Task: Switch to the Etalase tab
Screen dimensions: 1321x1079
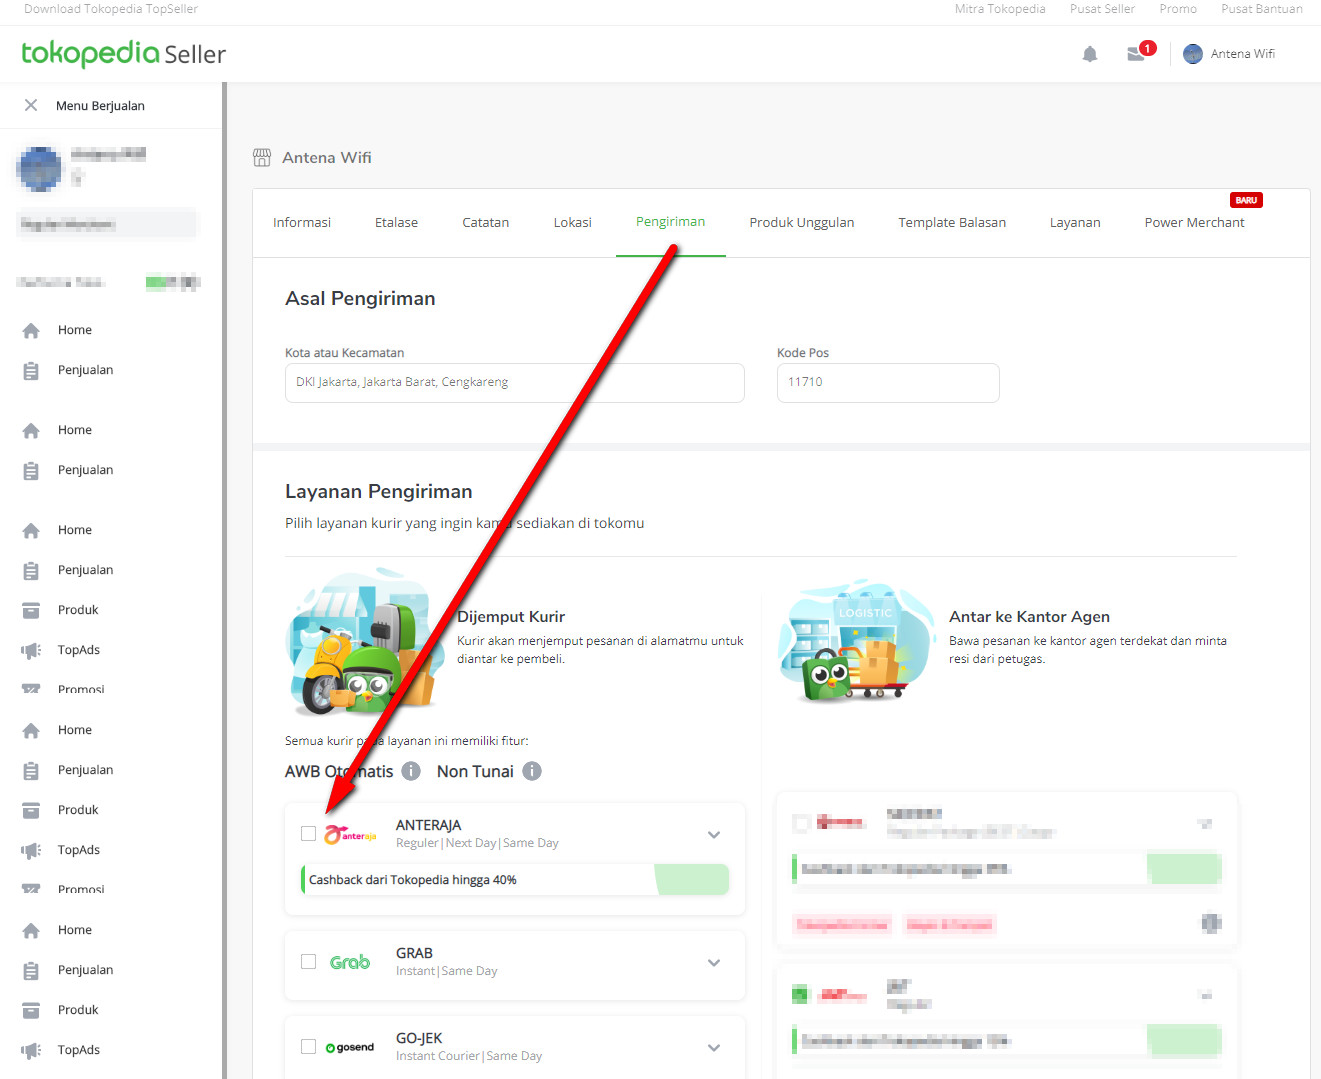Action: tap(396, 223)
